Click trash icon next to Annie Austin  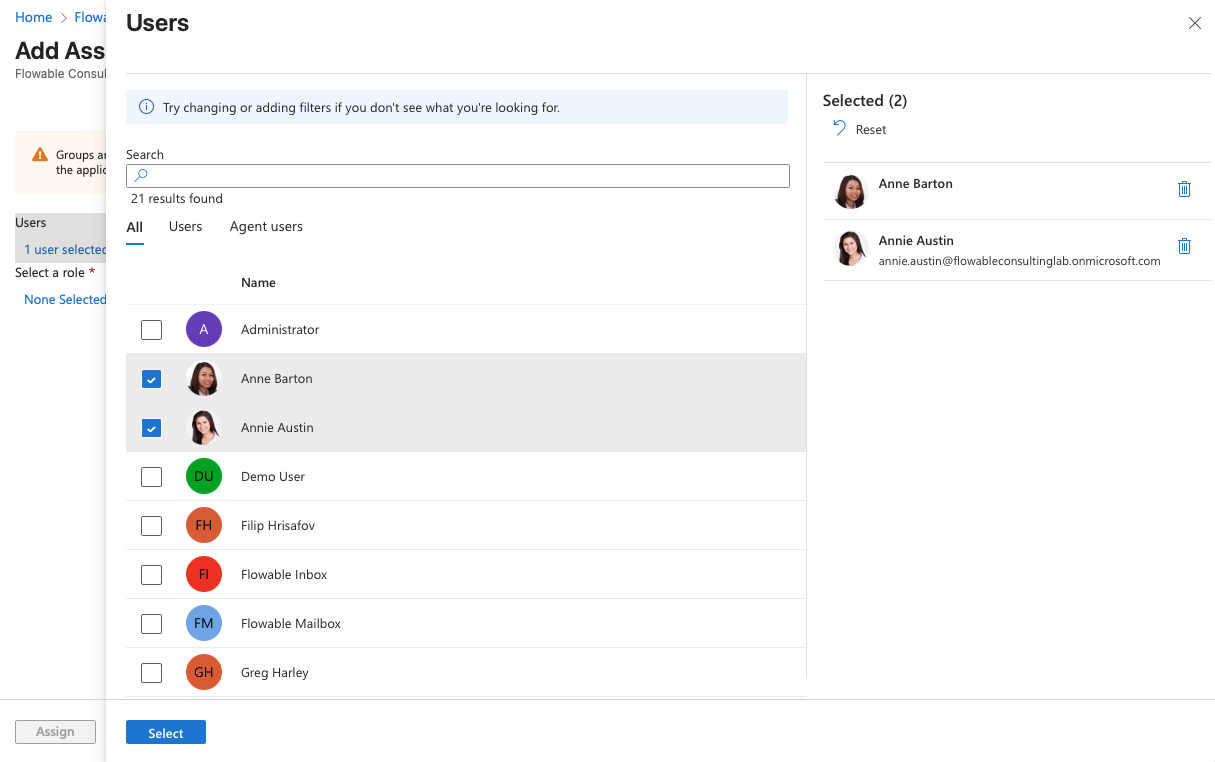(x=1184, y=246)
